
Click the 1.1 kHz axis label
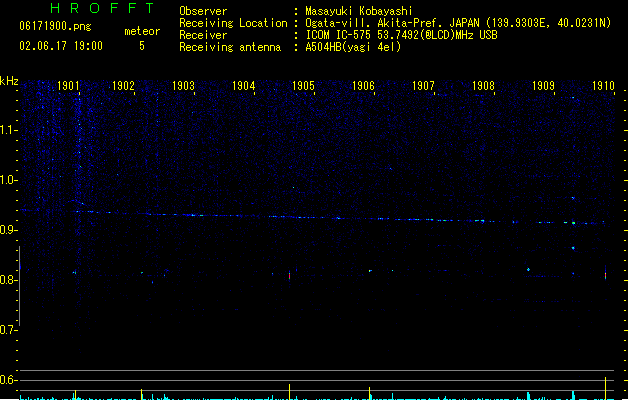click(8, 130)
